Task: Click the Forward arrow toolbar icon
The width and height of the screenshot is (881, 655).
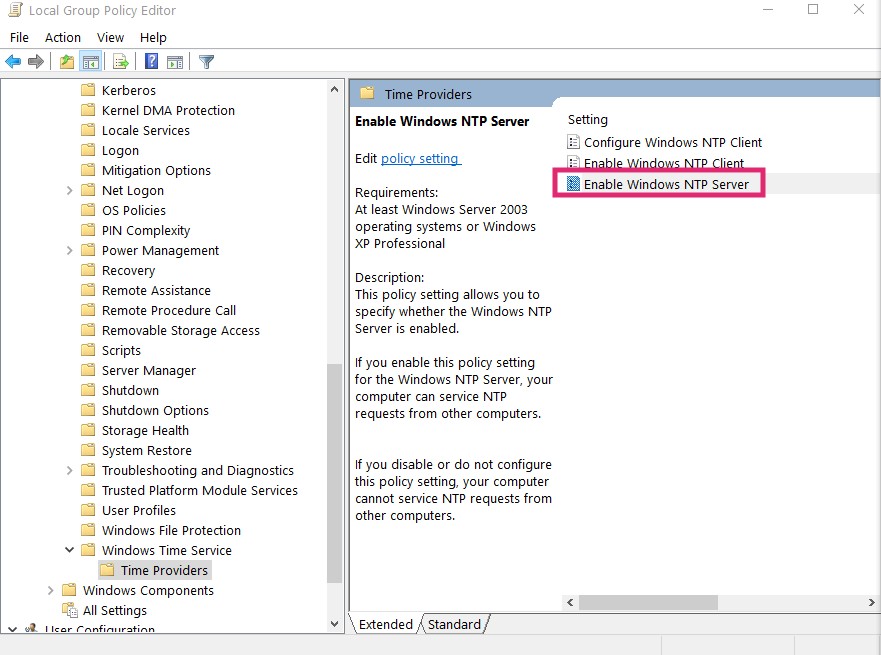Action: coord(36,61)
